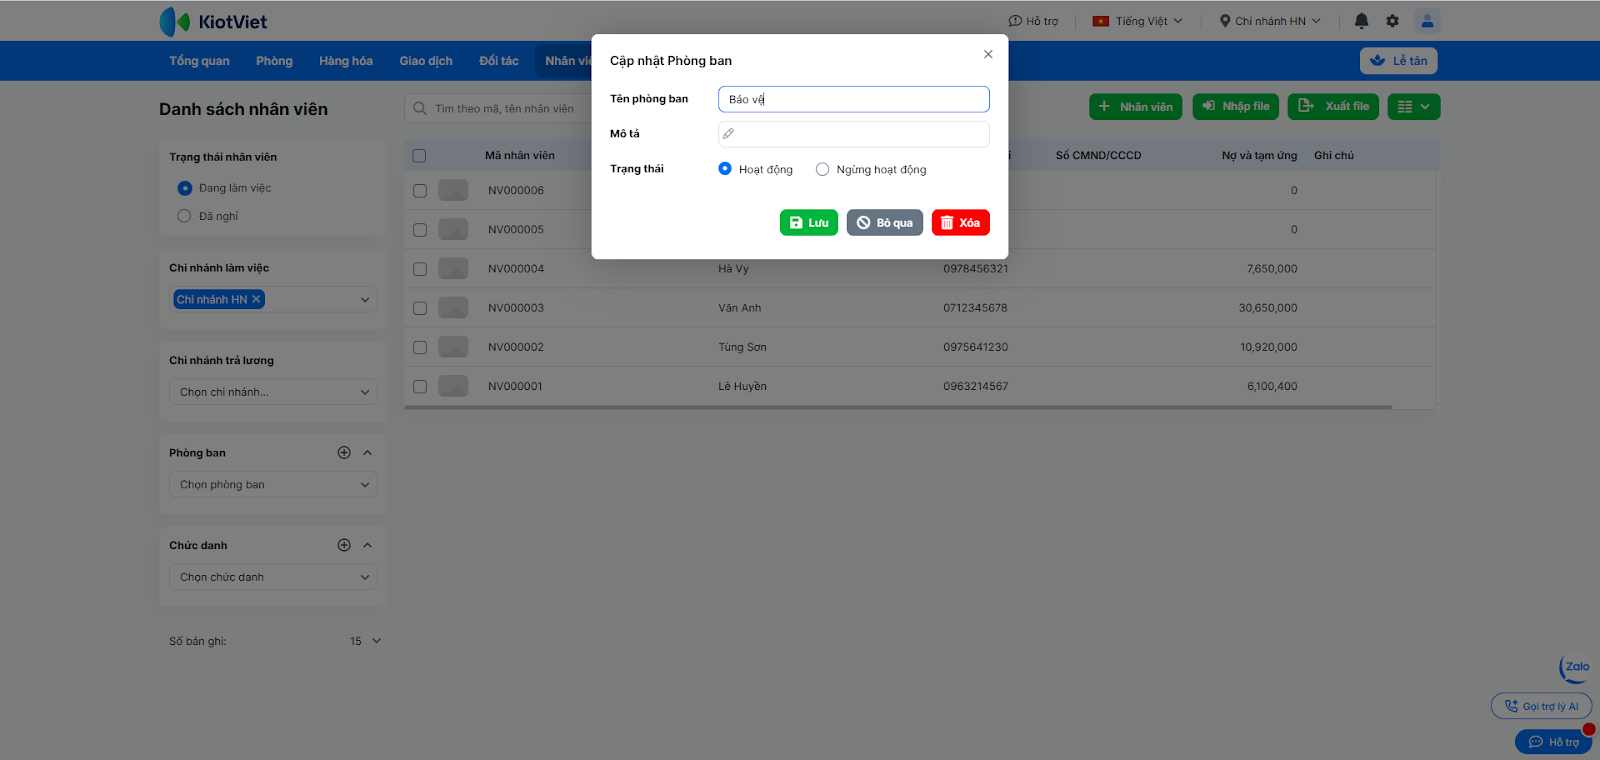Image resolution: width=1600 pixels, height=760 pixels.
Task: Add a new department with plus icon
Action: coord(344,453)
